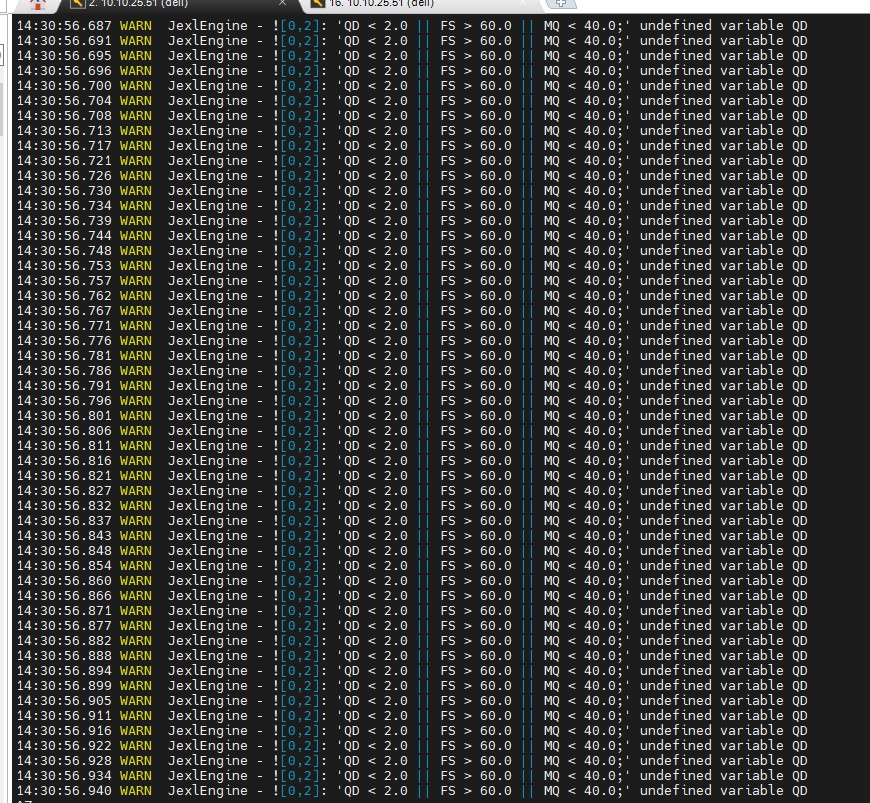
Task: Click WARN on the 14:30:56.739 line
Action: (x=135, y=220)
